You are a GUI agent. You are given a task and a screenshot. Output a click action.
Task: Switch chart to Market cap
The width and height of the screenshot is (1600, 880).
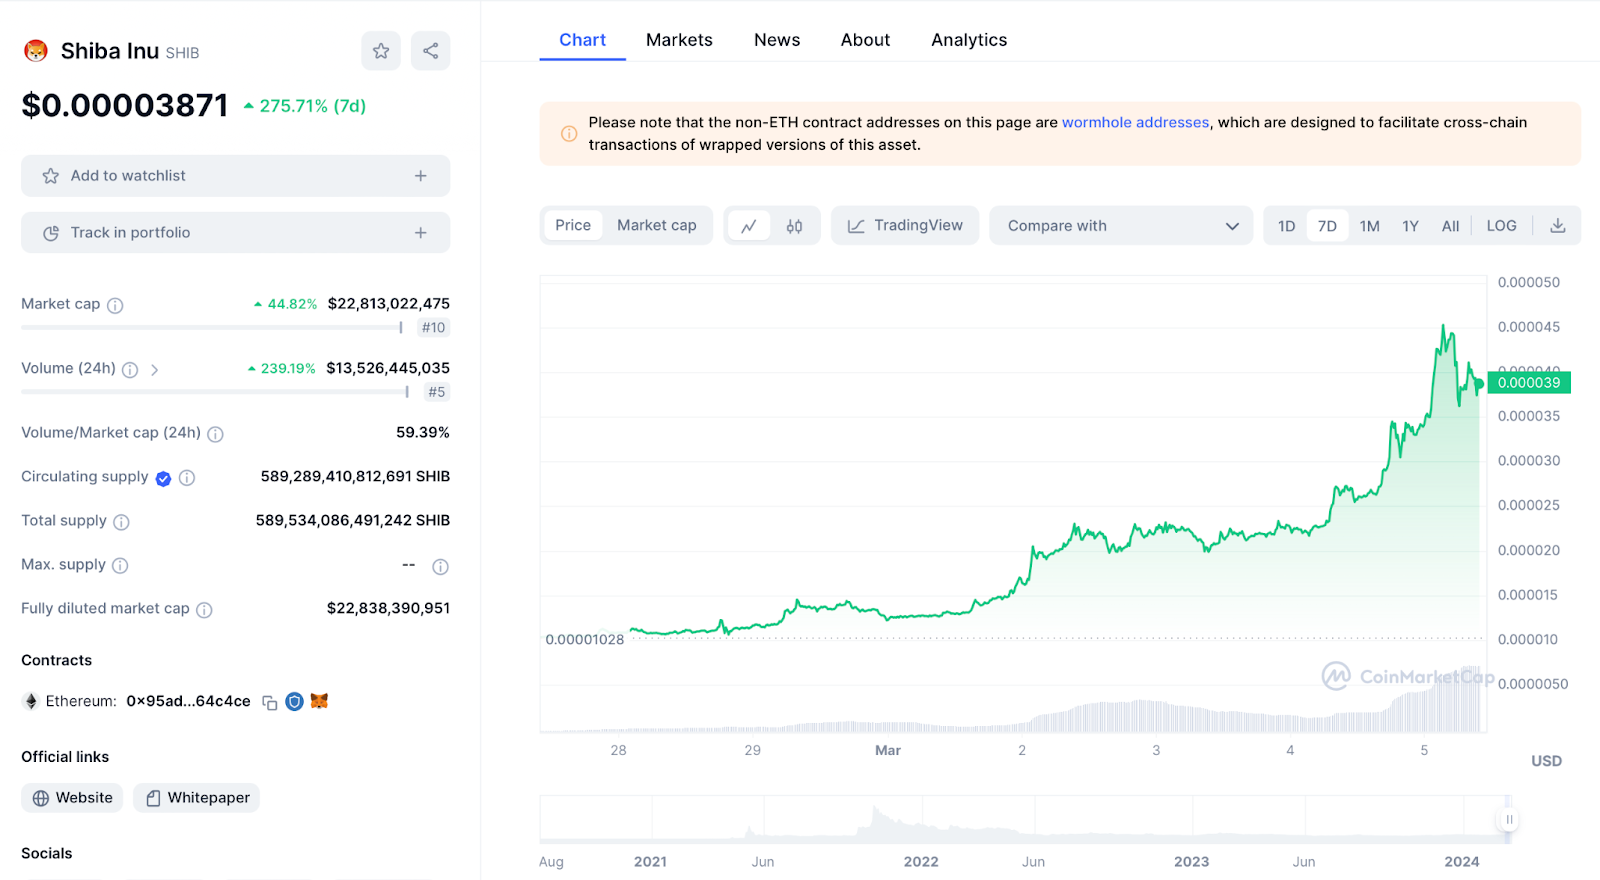pyautogui.click(x=657, y=225)
